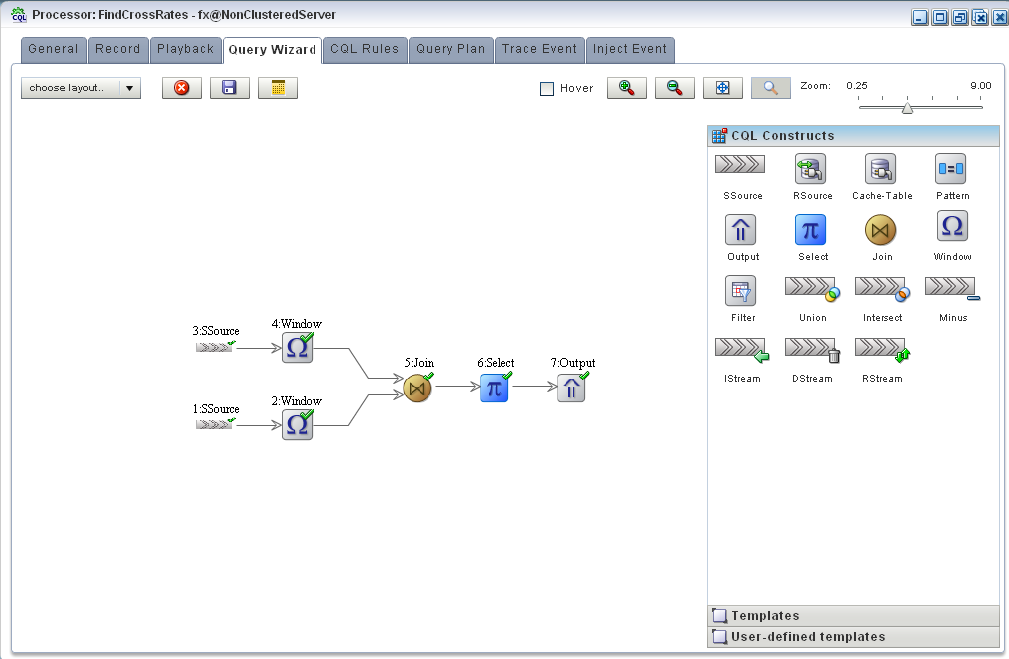This screenshot has height=659, width=1009.
Task: Choose the Window (omega) construct in palette
Action: coord(952,226)
